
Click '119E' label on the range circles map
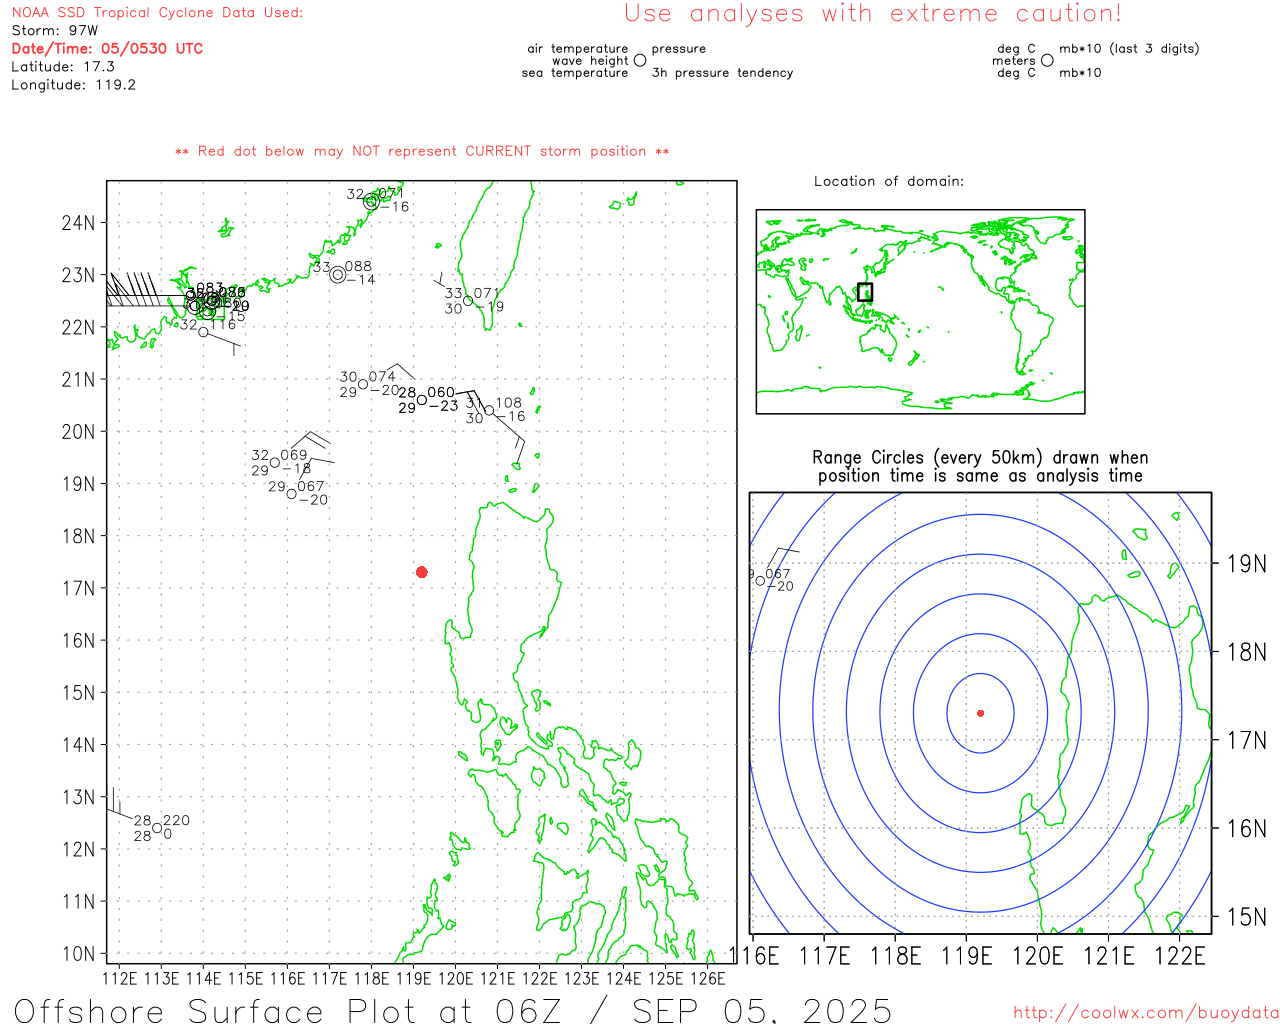coord(967,956)
